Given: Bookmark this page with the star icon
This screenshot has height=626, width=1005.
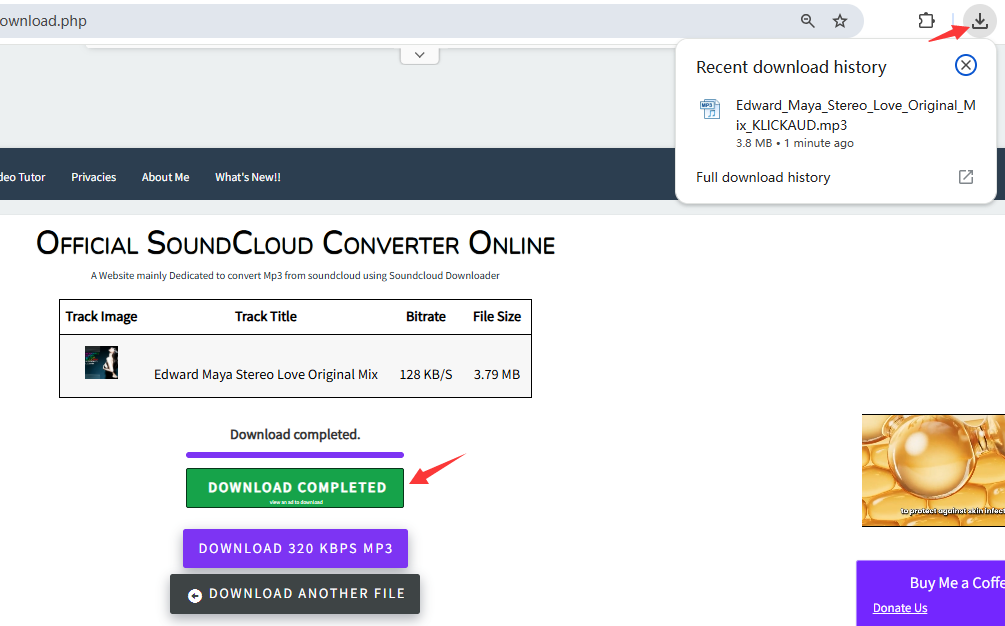Looking at the screenshot, I should [x=840, y=21].
